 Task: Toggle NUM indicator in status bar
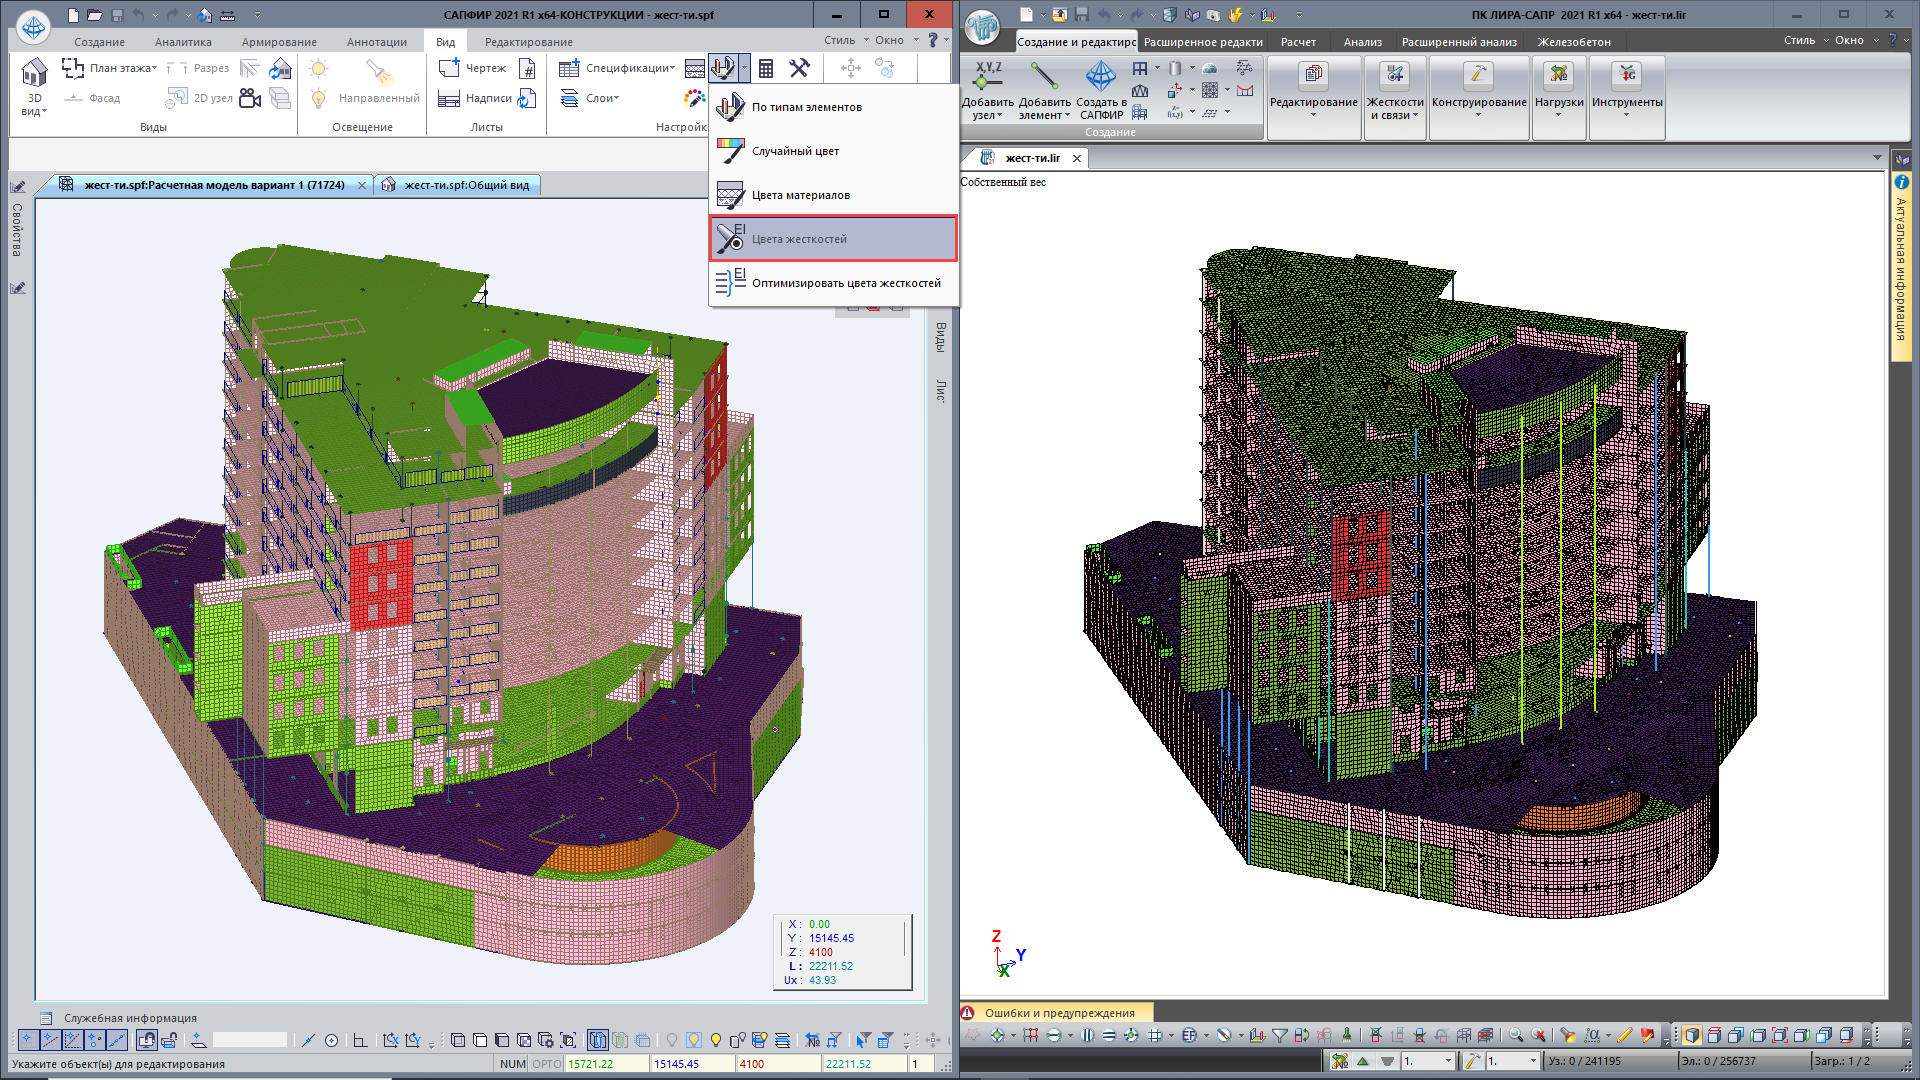(x=513, y=1064)
